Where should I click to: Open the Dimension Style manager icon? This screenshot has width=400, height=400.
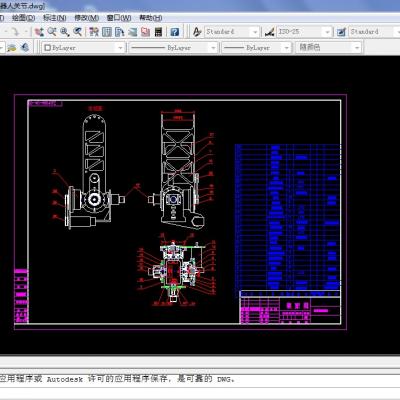(269, 32)
